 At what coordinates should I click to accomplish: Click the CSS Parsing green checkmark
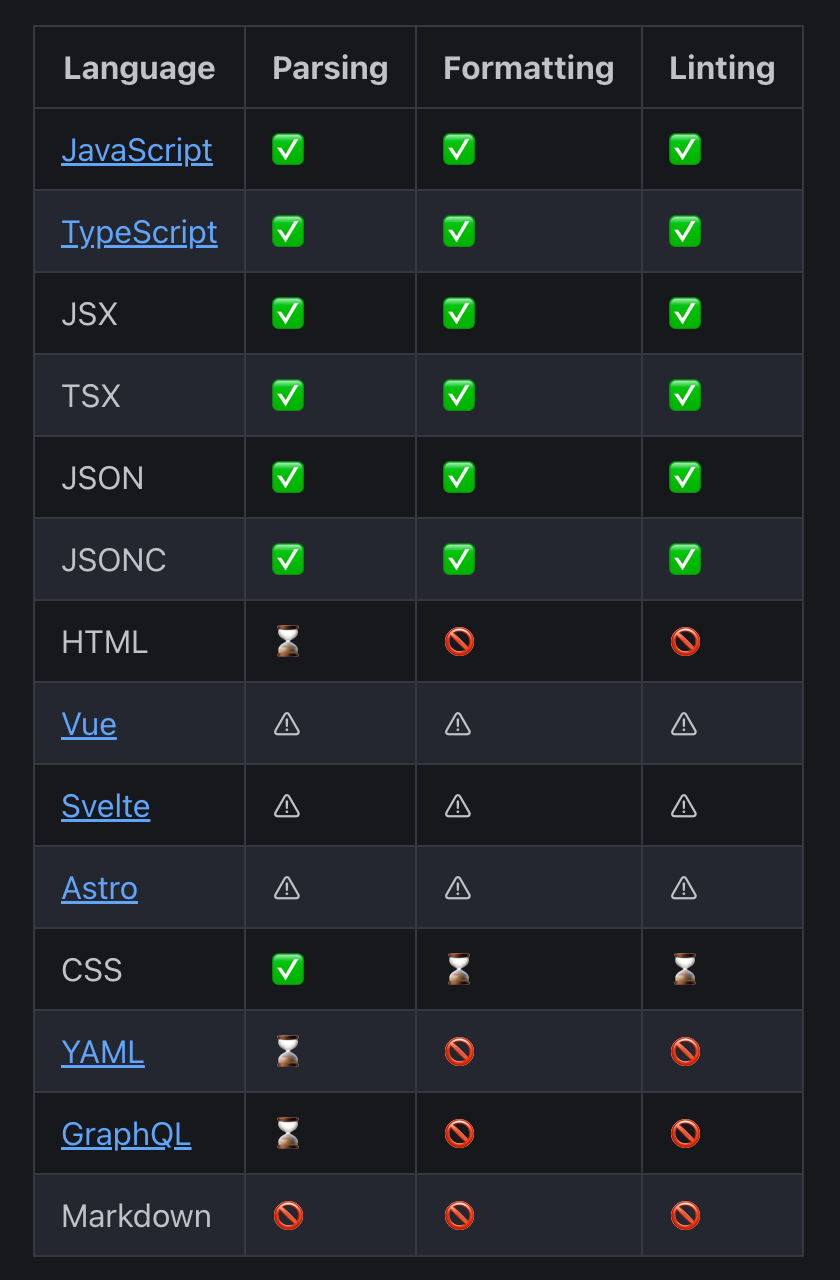click(x=288, y=970)
